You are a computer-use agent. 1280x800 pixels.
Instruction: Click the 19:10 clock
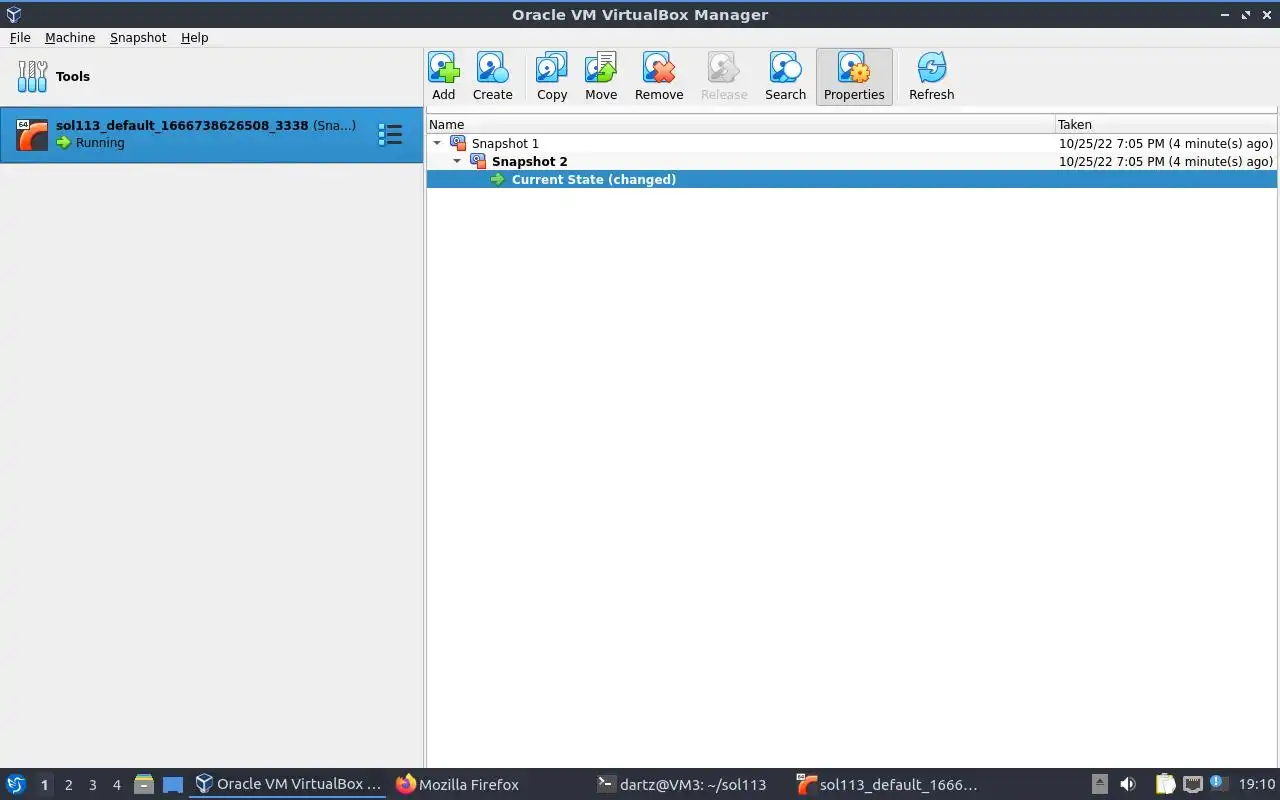(1257, 784)
